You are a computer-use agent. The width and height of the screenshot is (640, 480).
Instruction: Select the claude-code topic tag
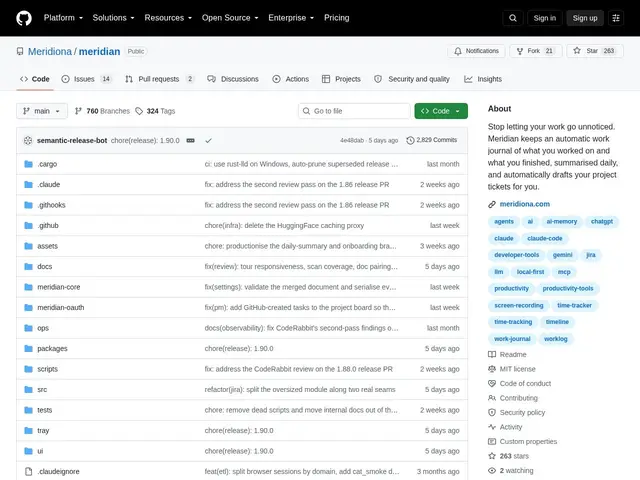click(x=544, y=238)
